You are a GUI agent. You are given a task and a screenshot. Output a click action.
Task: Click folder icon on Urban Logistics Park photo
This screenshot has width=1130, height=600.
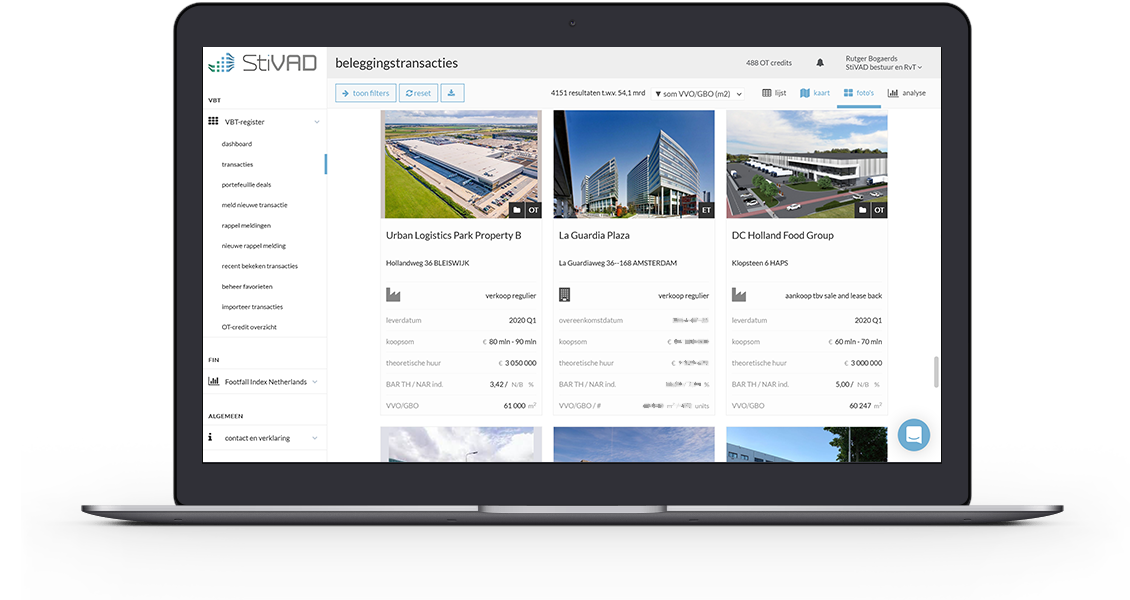point(517,210)
